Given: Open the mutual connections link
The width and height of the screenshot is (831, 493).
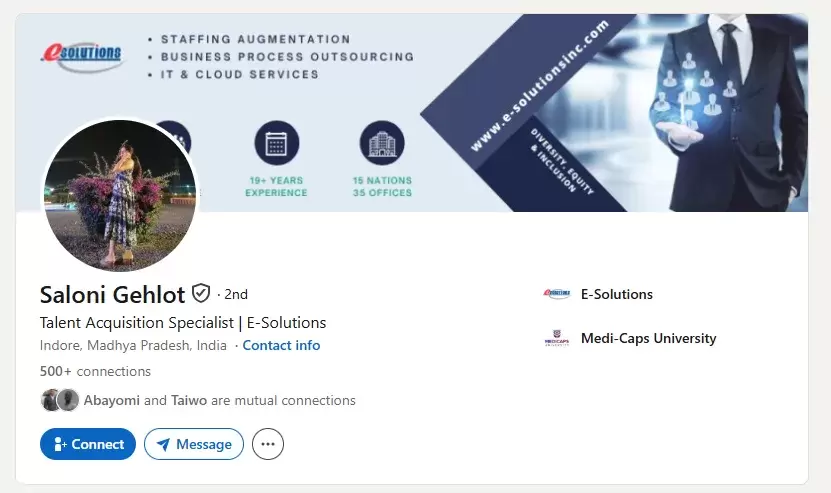Looking at the screenshot, I should 219,400.
